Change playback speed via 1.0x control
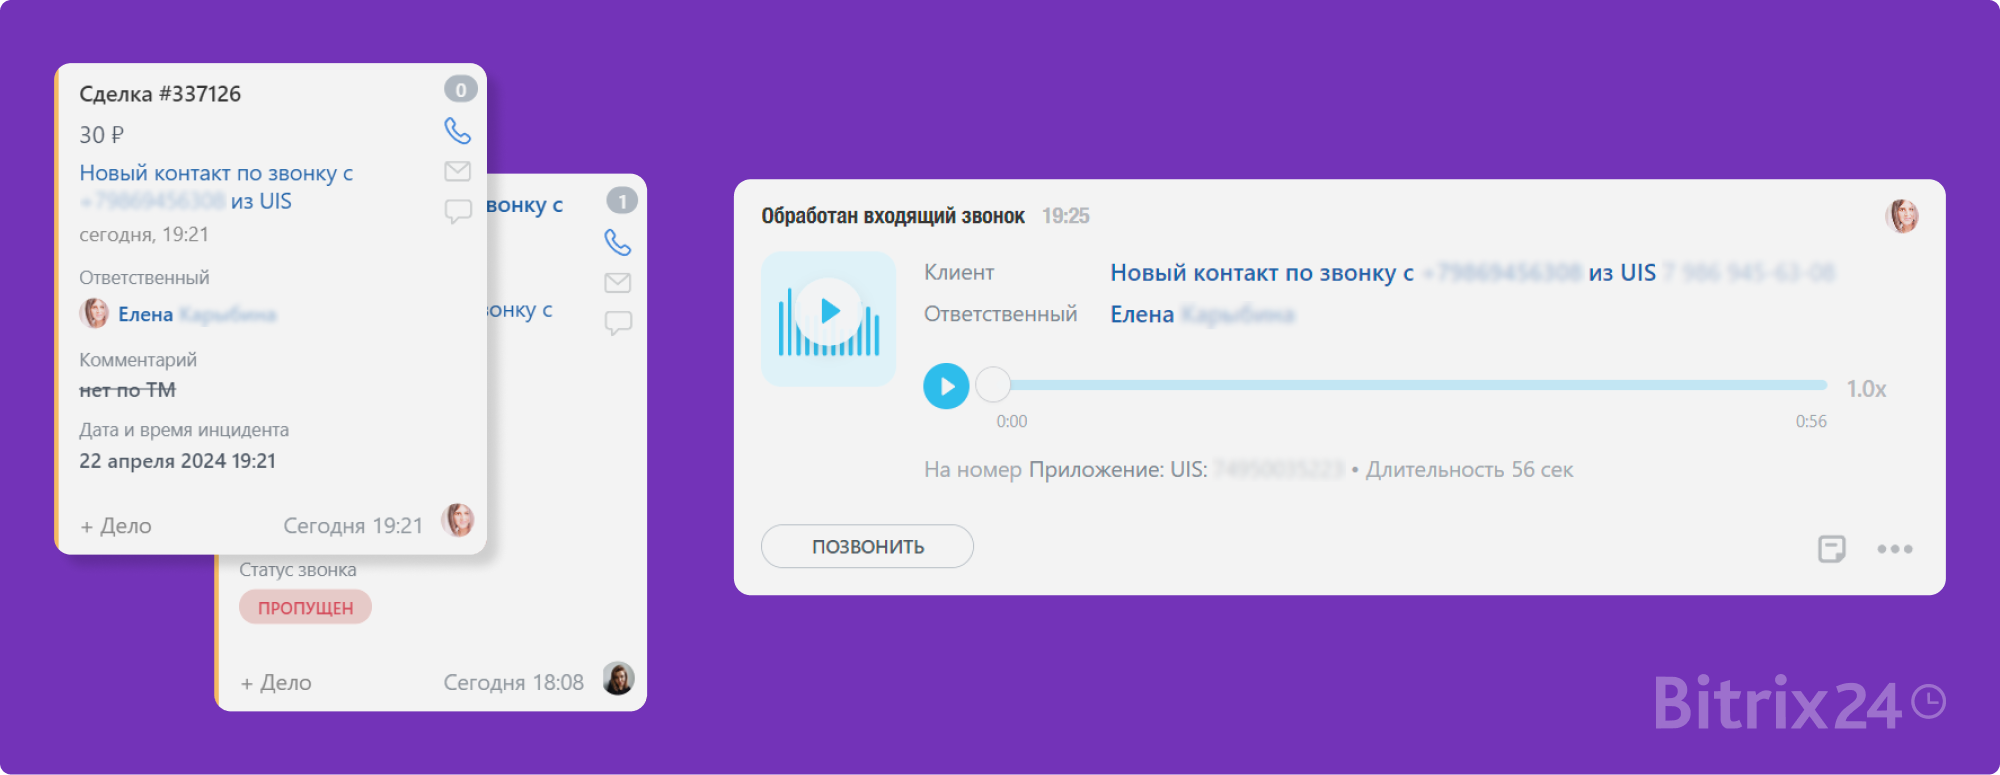2000x775 pixels. [1865, 389]
